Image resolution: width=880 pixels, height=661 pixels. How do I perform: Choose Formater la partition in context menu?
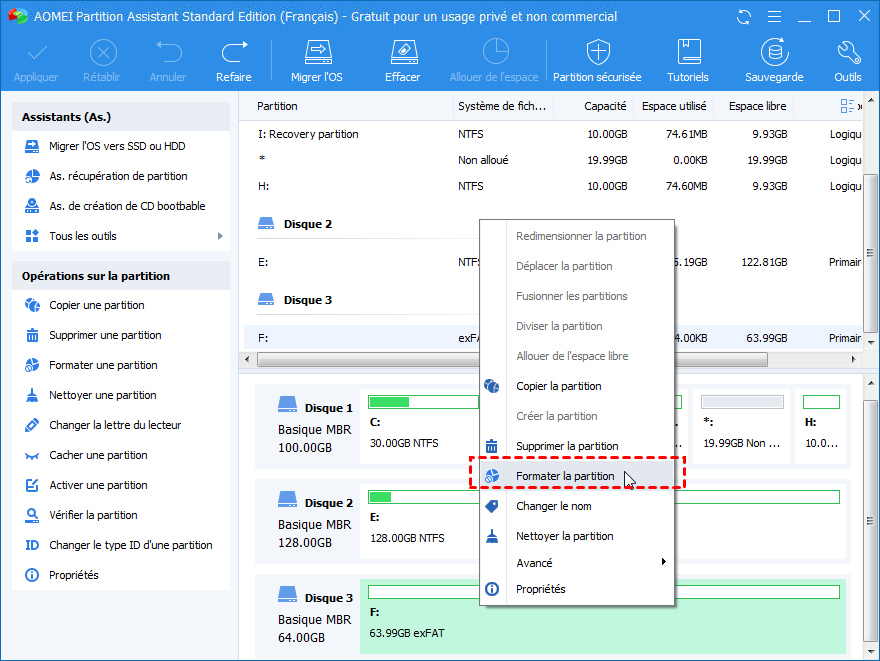(565, 476)
